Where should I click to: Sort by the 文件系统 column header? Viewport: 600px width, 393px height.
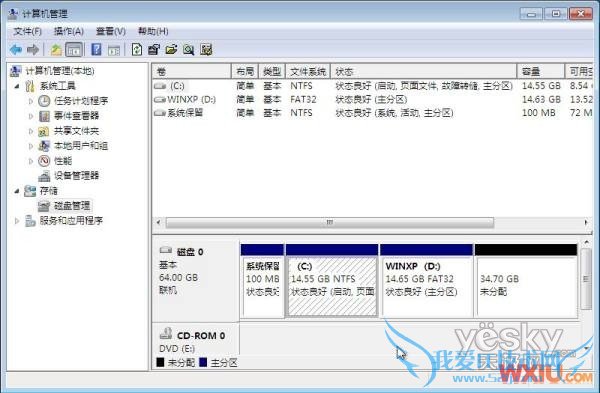[308, 71]
